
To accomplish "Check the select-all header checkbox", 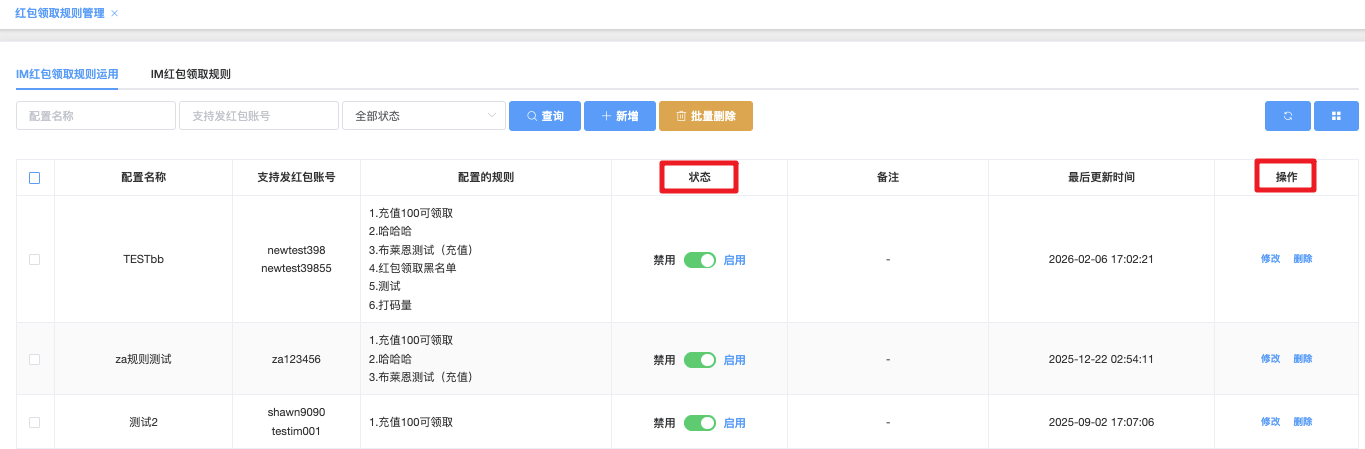I will tap(35, 178).
